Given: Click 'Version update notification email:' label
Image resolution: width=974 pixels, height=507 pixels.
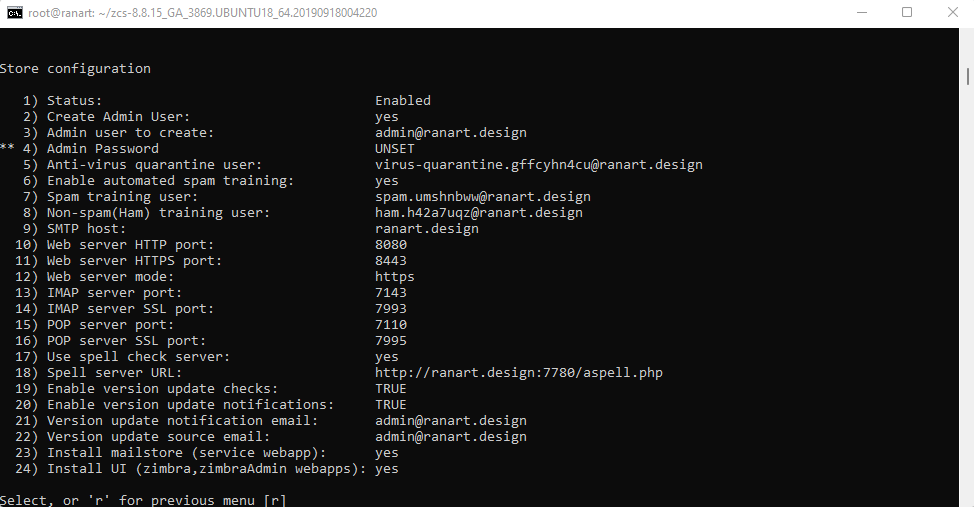Looking at the screenshot, I should pyautogui.click(x=182, y=421).
